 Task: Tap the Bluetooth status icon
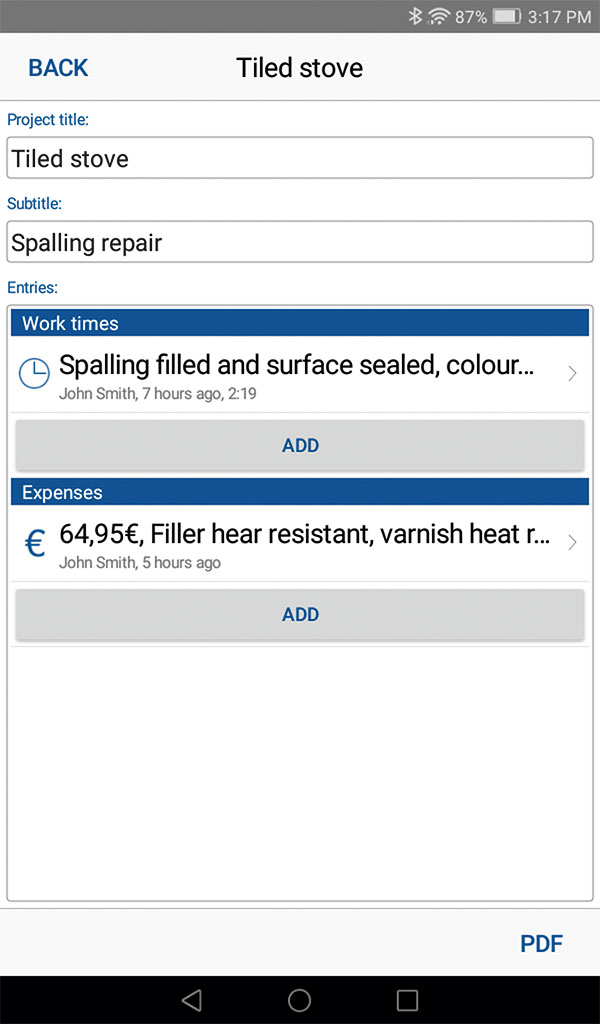(415, 16)
